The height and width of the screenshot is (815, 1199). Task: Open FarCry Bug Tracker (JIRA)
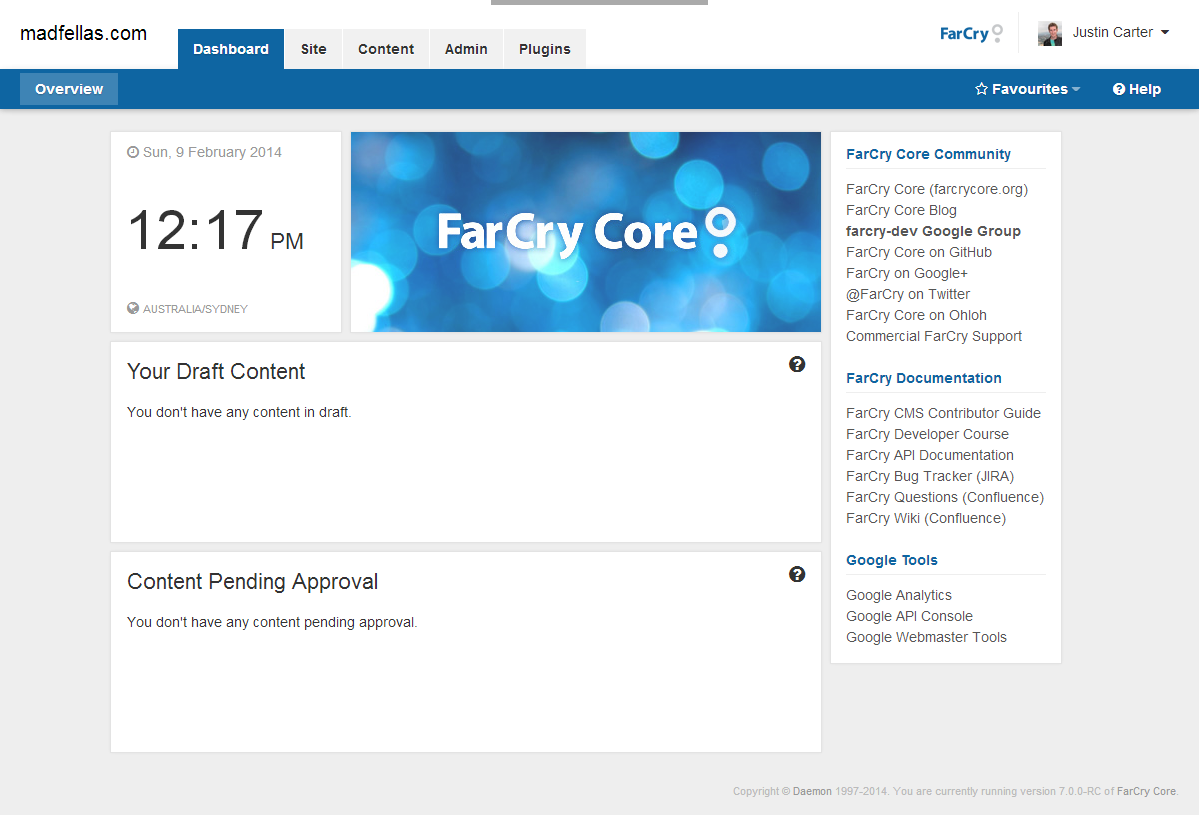point(930,476)
